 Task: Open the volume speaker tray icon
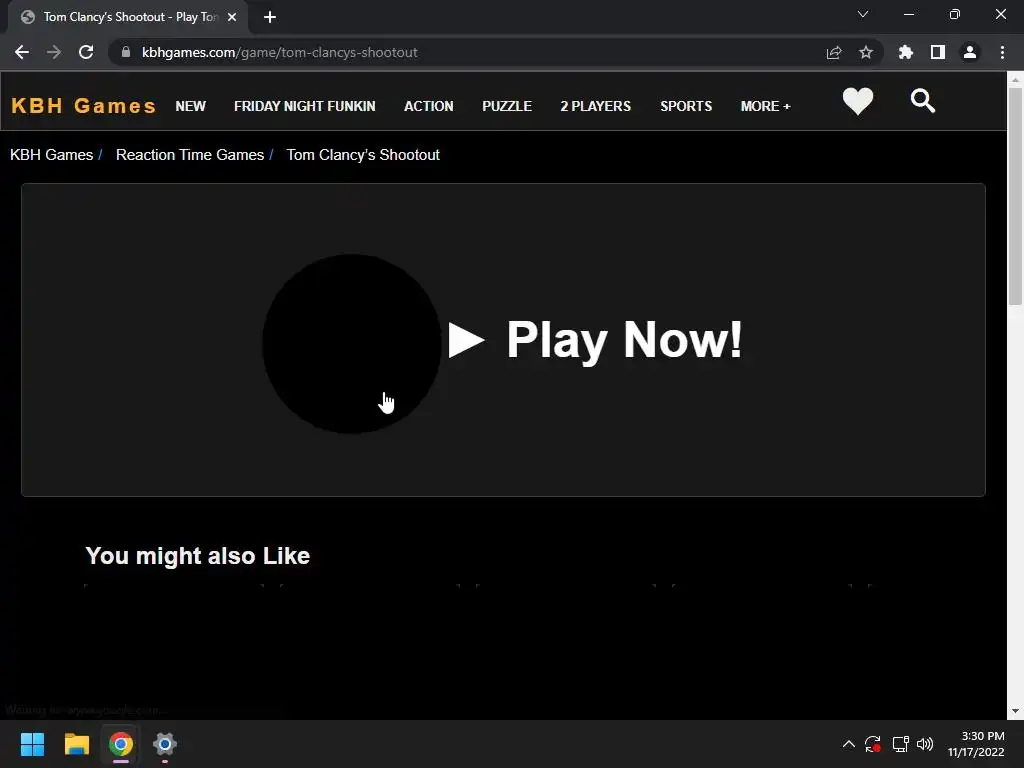pos(925,744)
